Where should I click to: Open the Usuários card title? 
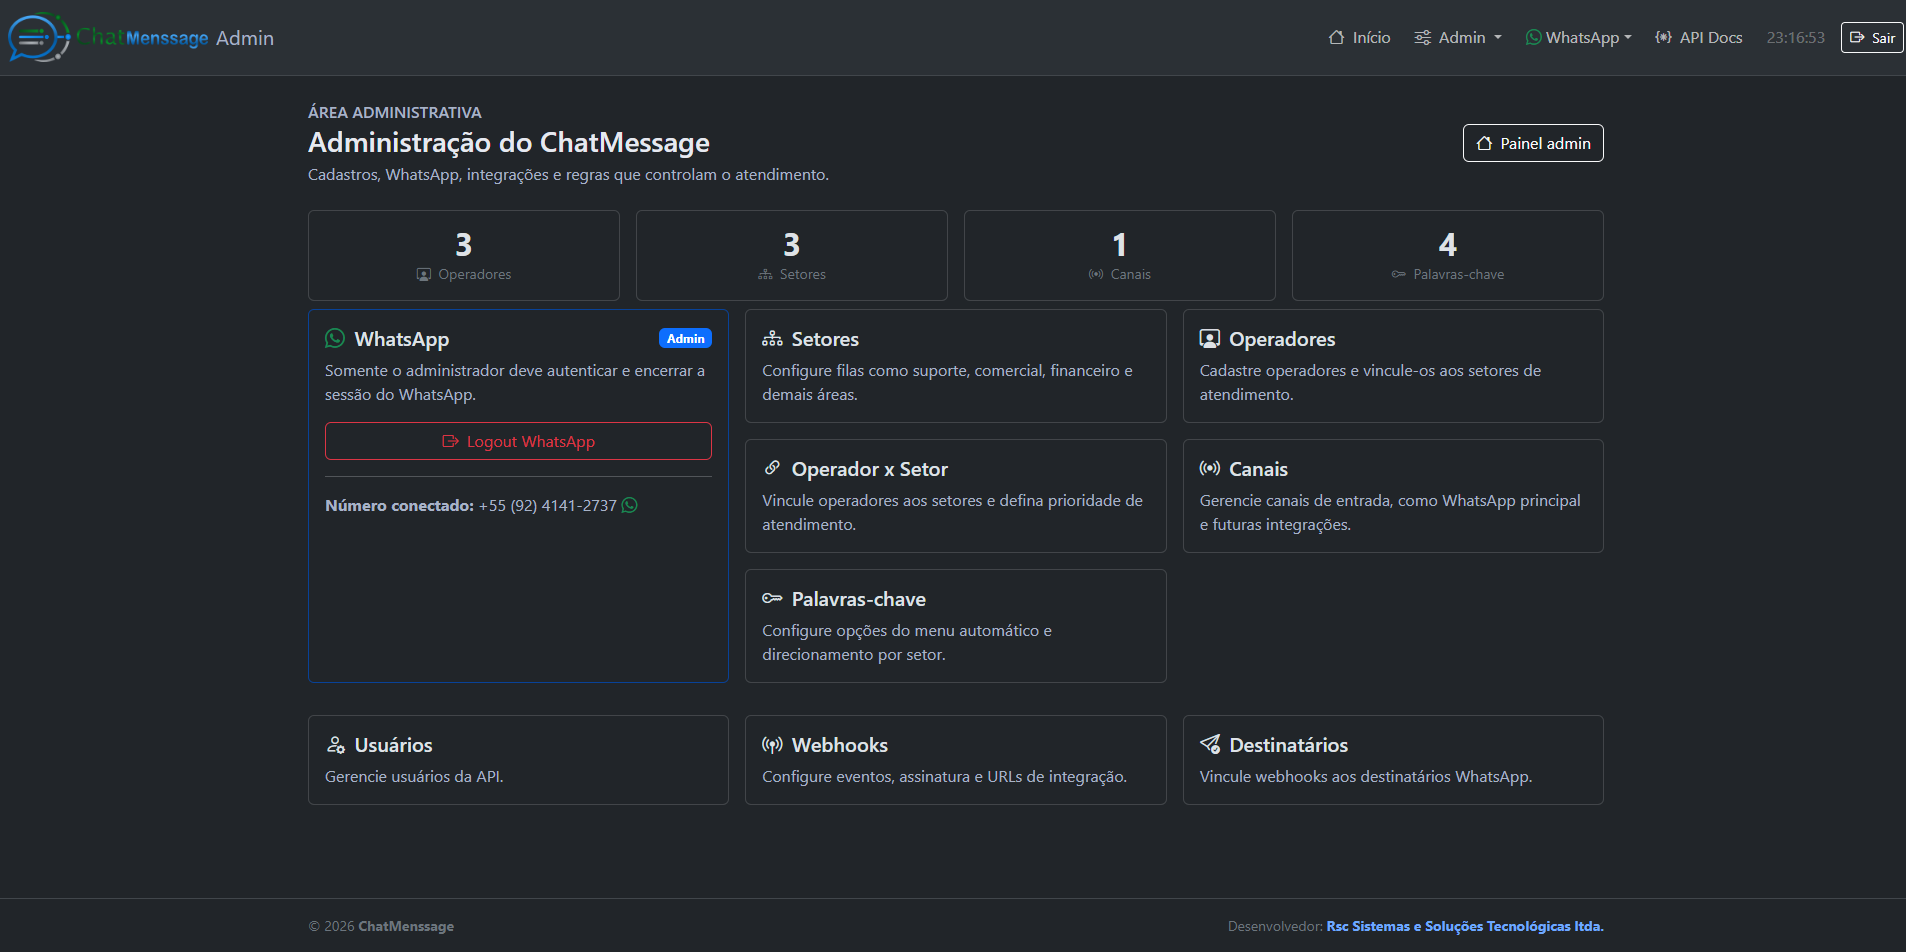(393, 745)
